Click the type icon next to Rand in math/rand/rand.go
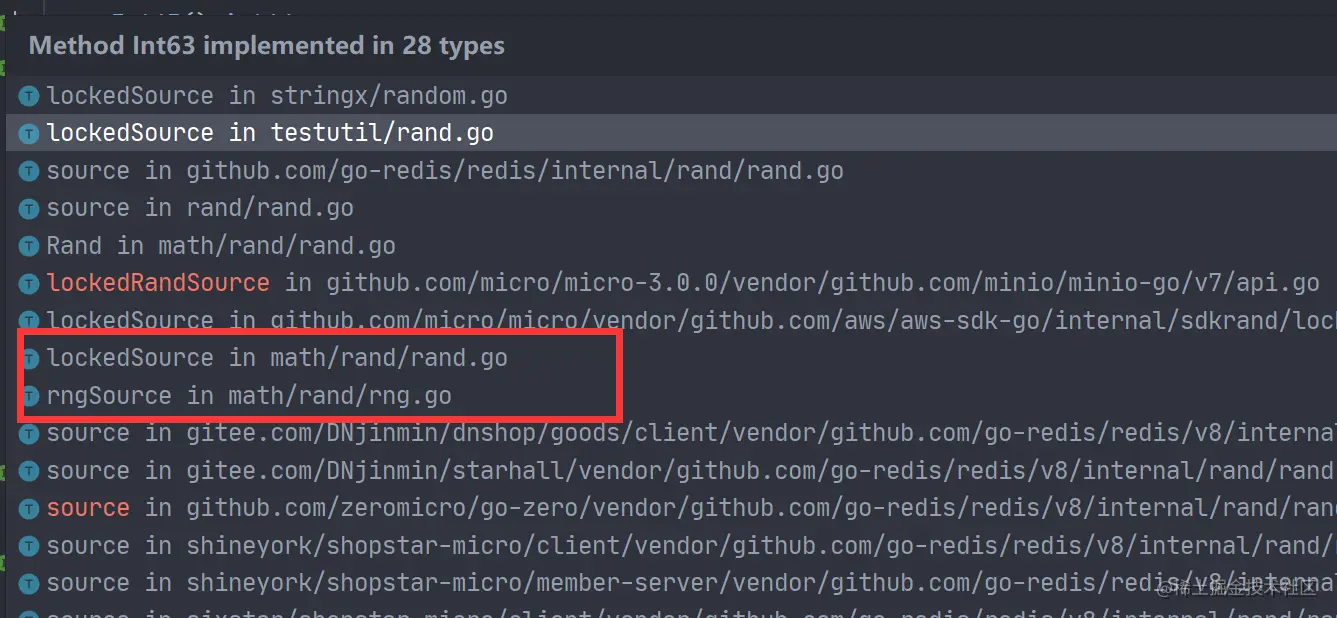1337x618 pixels. tap(28, 245)
